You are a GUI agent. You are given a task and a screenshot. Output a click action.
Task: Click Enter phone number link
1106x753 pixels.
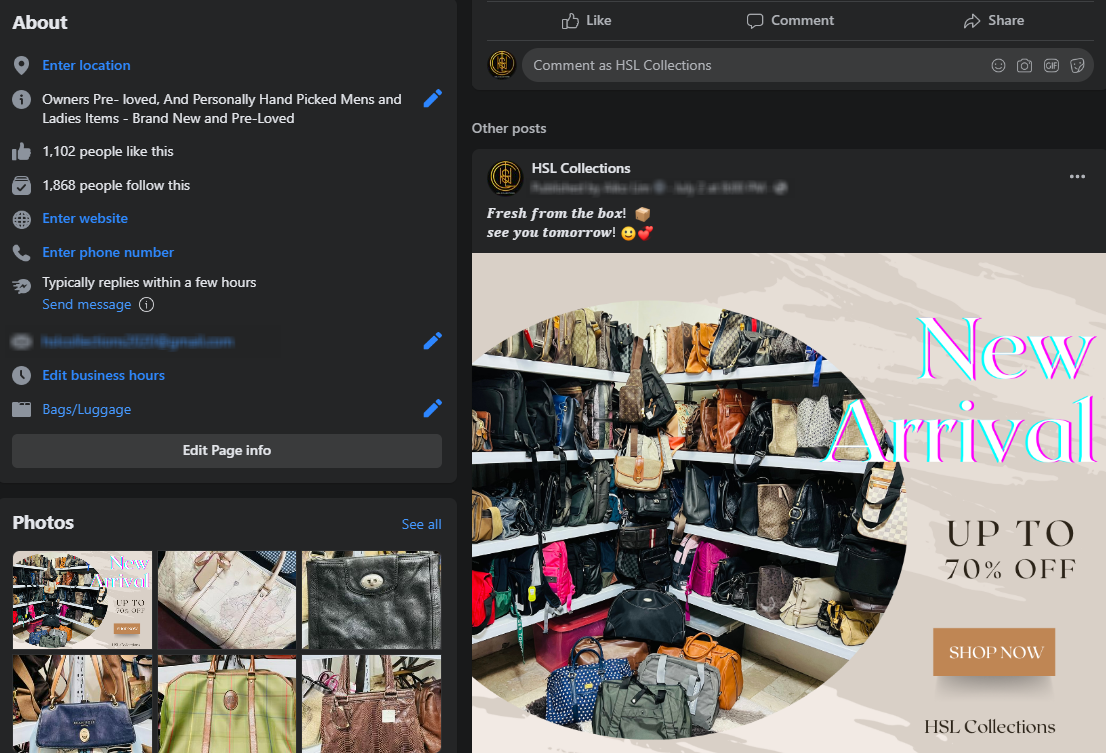coord(107,252)
